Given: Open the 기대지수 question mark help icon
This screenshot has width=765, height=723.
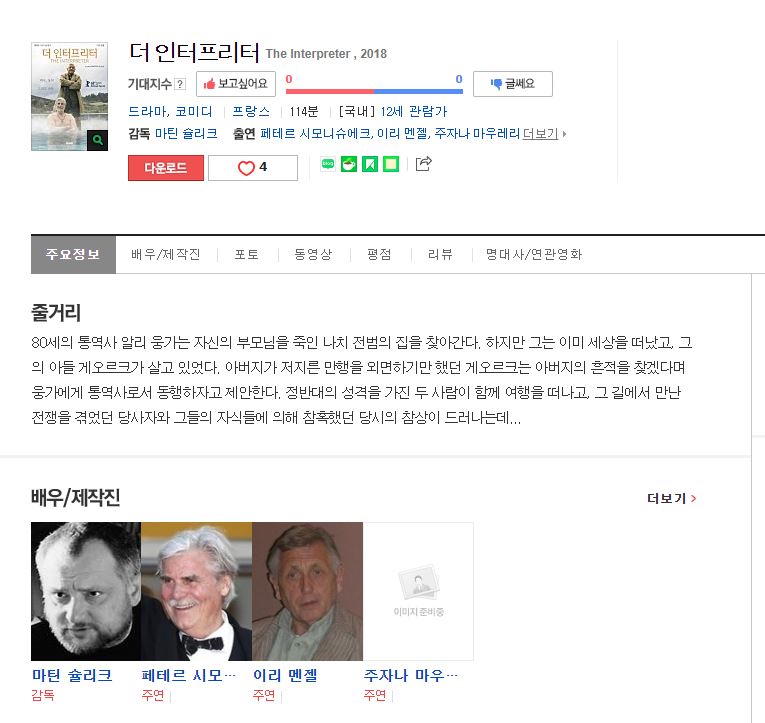Looking at the screenshot, I should 180,84.
